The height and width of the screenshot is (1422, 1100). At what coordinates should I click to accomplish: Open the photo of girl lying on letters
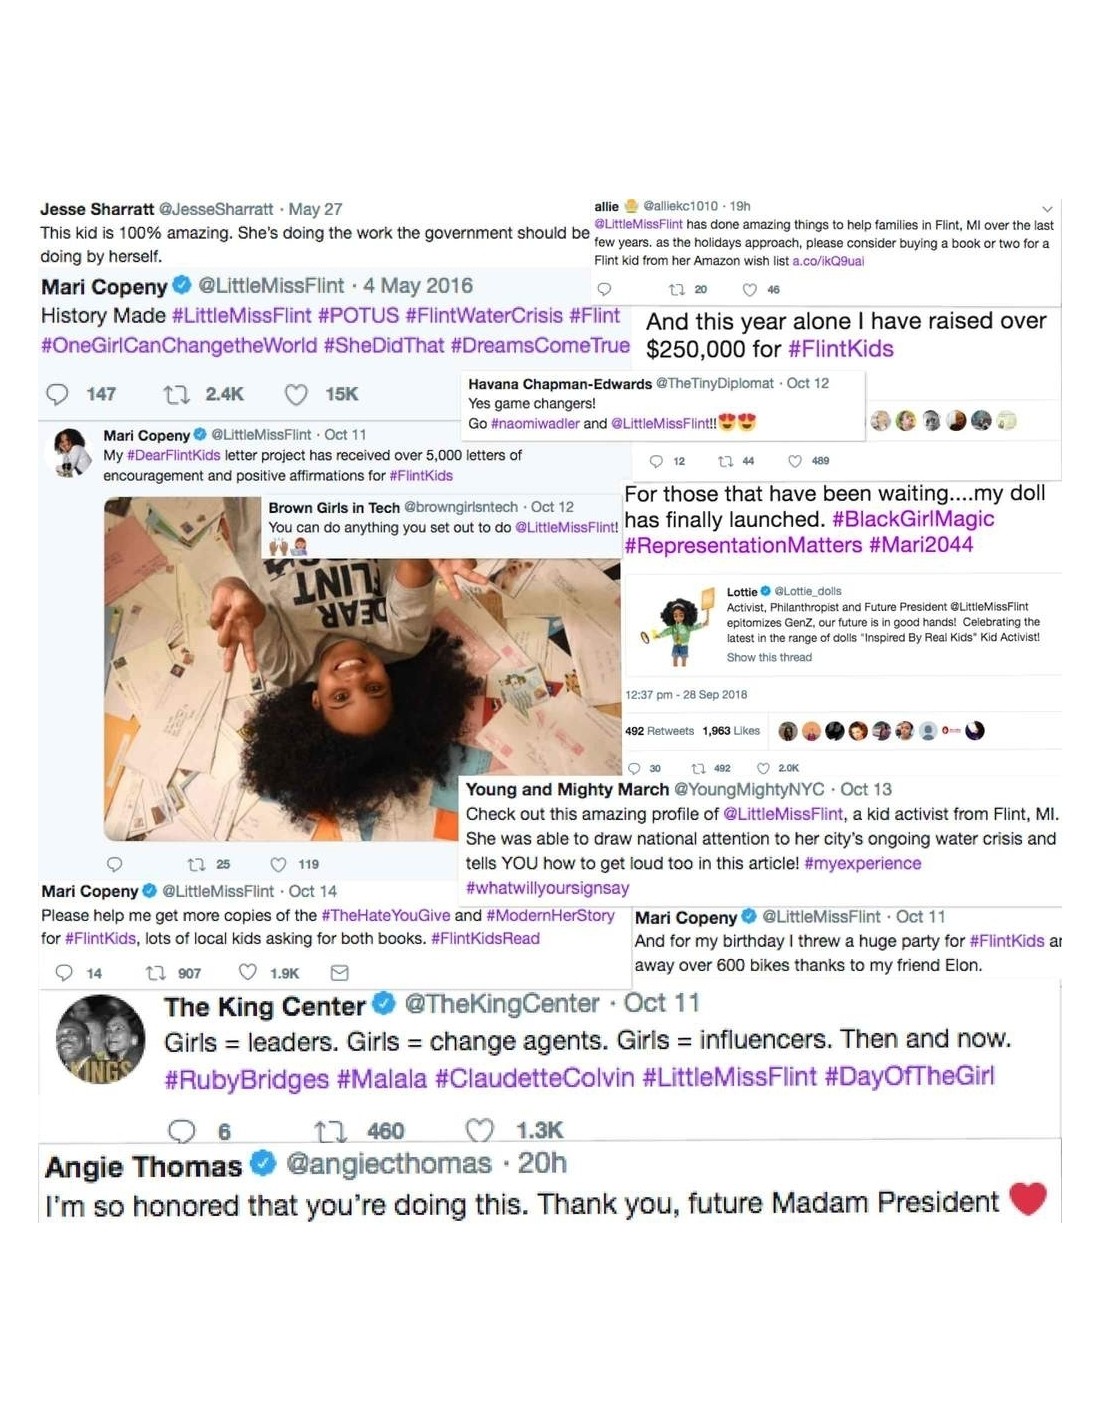[362, 670]
